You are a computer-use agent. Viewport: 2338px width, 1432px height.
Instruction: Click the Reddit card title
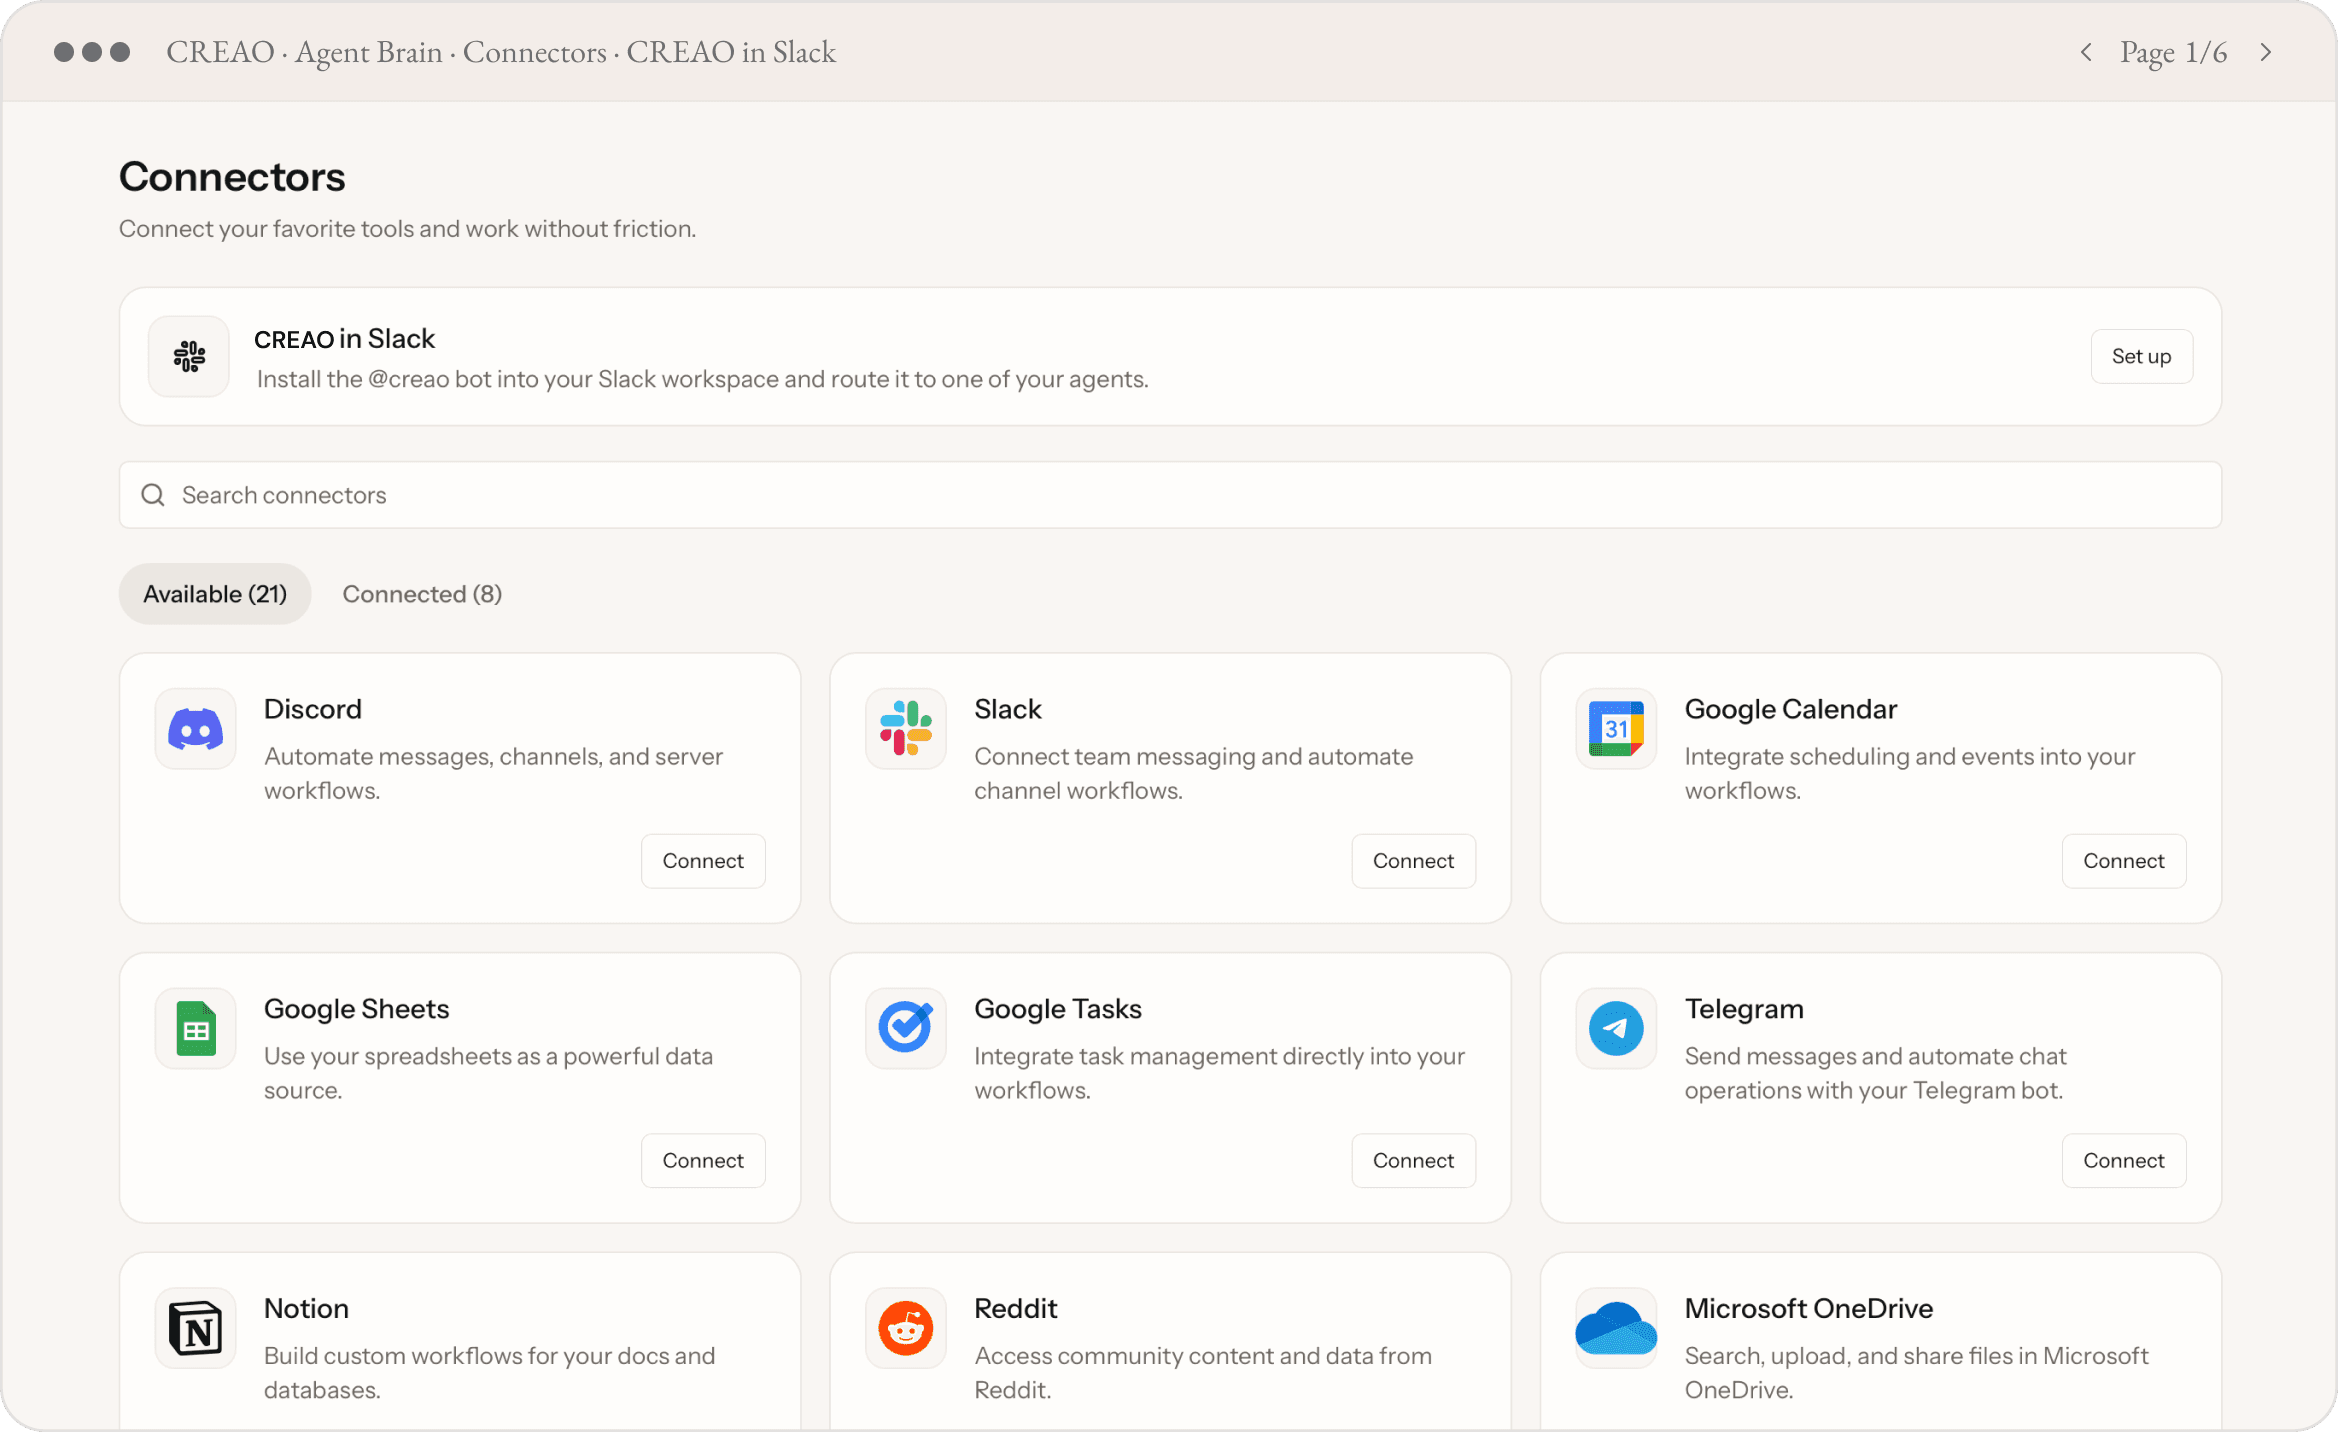click(1016, 1309)
